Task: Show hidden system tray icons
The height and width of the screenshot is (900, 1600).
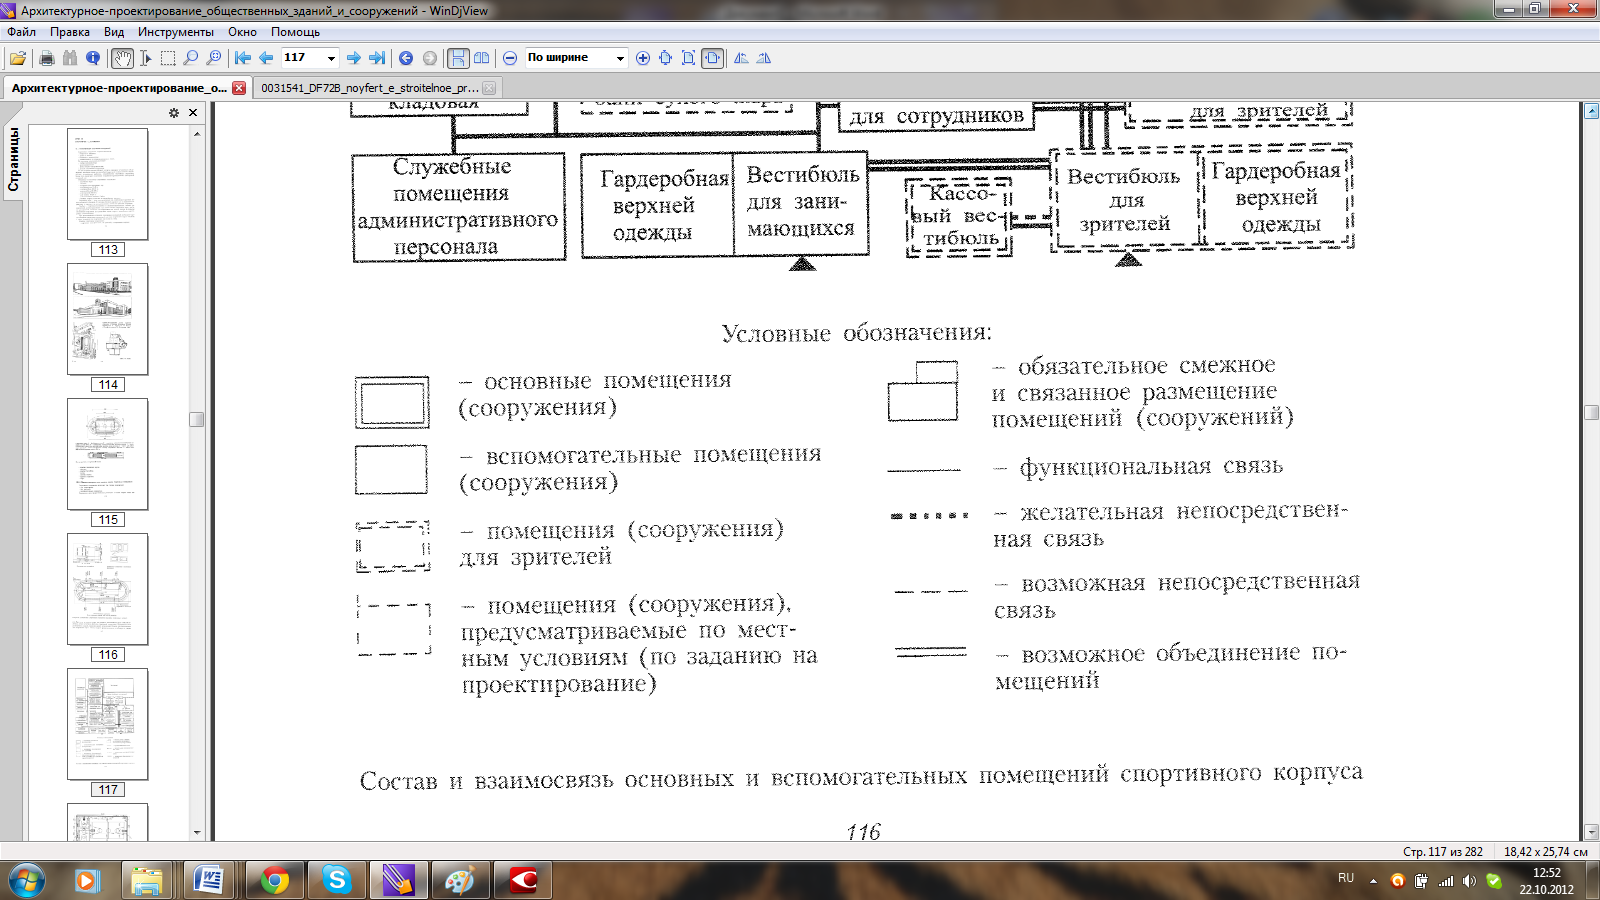Action: click(x=1373, y=881)
